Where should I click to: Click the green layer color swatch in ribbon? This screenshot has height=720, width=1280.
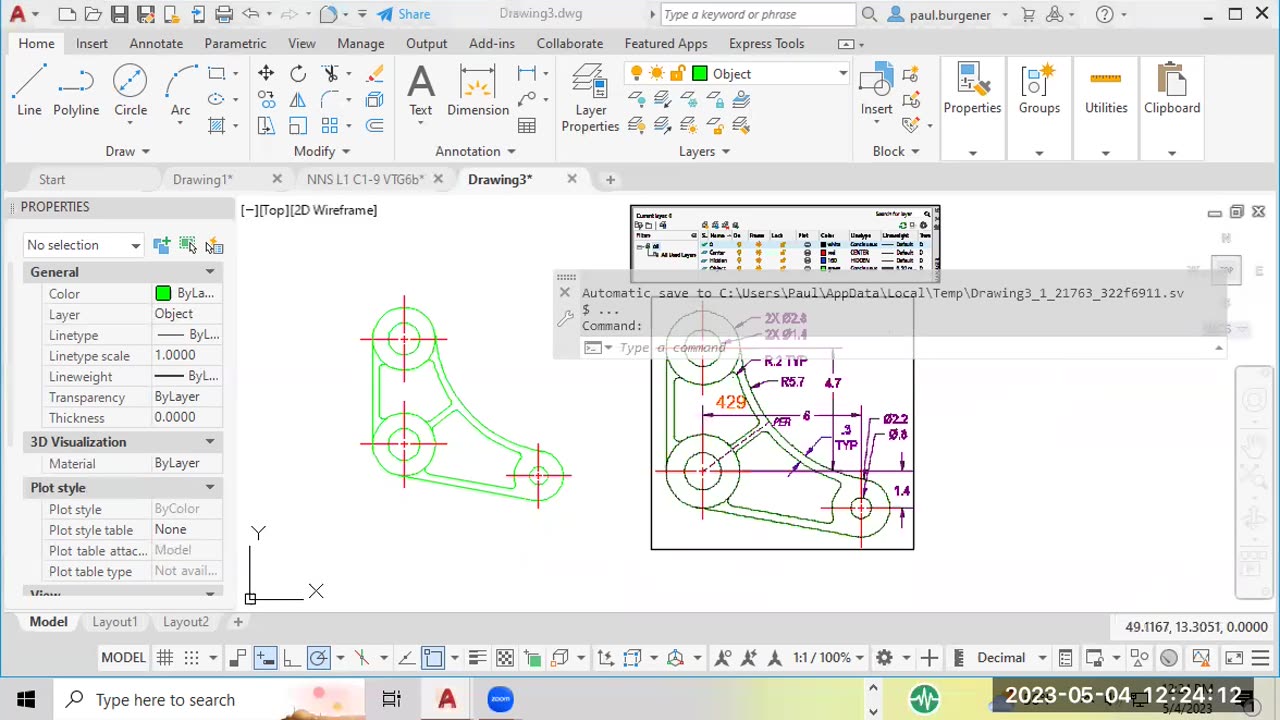click(700, 74)
